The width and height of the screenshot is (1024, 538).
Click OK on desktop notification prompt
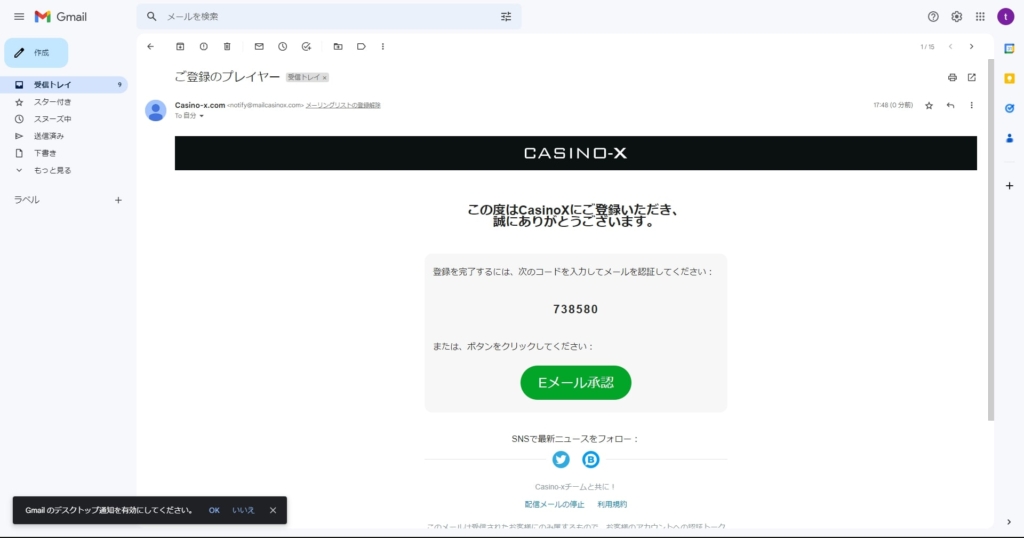[214, 511]
